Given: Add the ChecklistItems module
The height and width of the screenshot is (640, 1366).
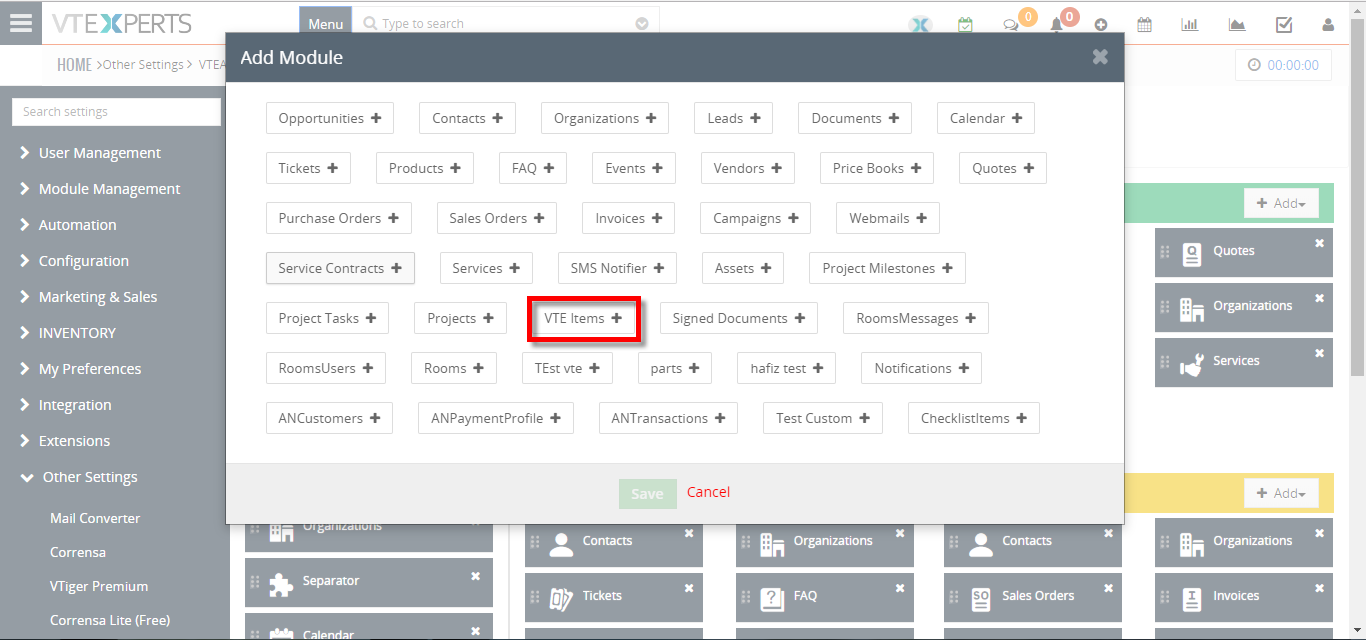Looking at the screenshot, I should [x=974, y=418].
